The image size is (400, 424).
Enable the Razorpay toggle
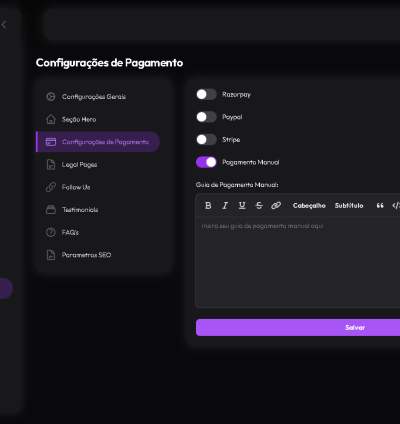click(x=206, y=94)
